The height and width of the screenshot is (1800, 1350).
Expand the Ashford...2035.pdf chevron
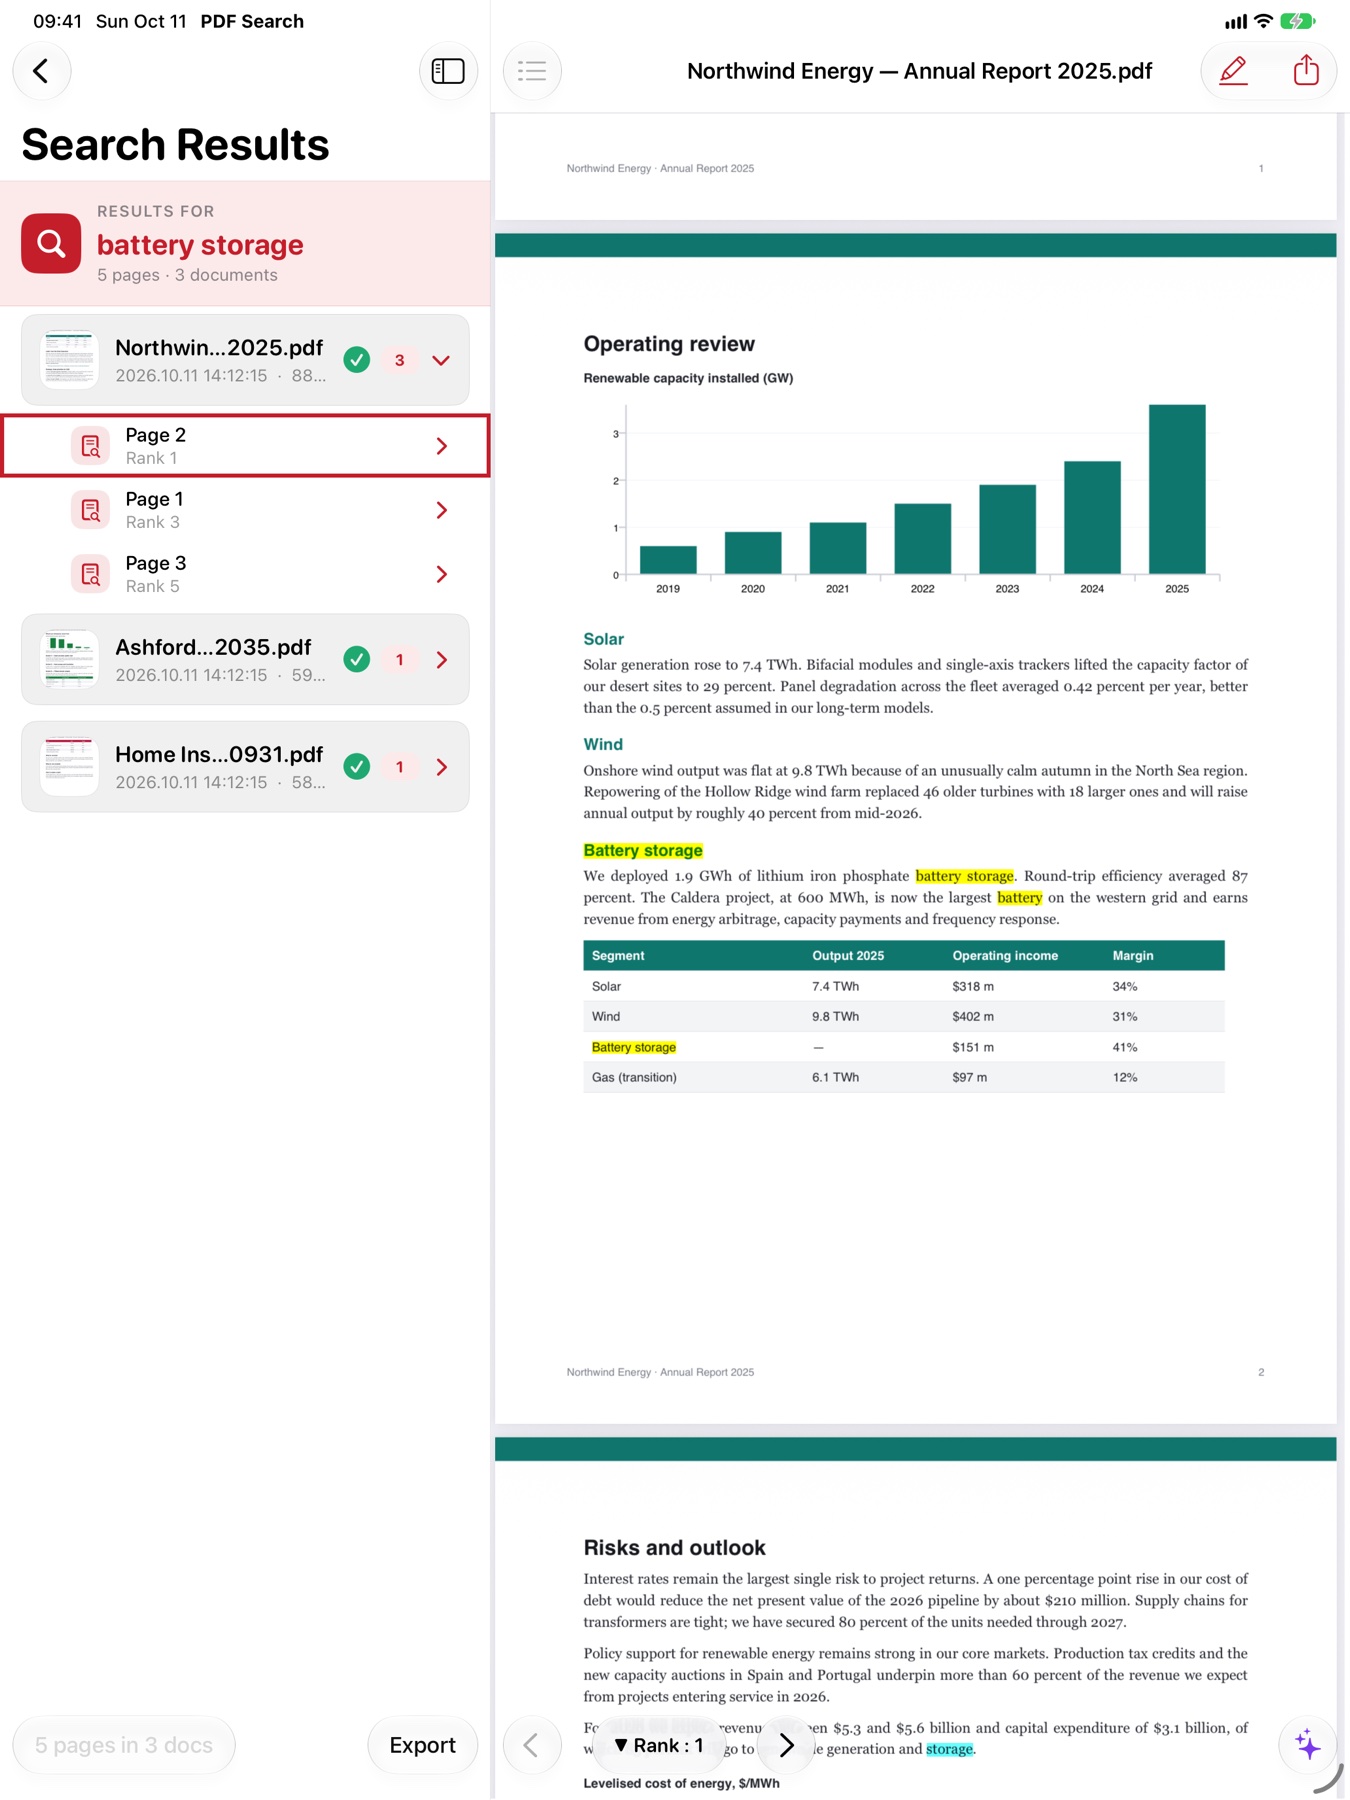point(441,660)
